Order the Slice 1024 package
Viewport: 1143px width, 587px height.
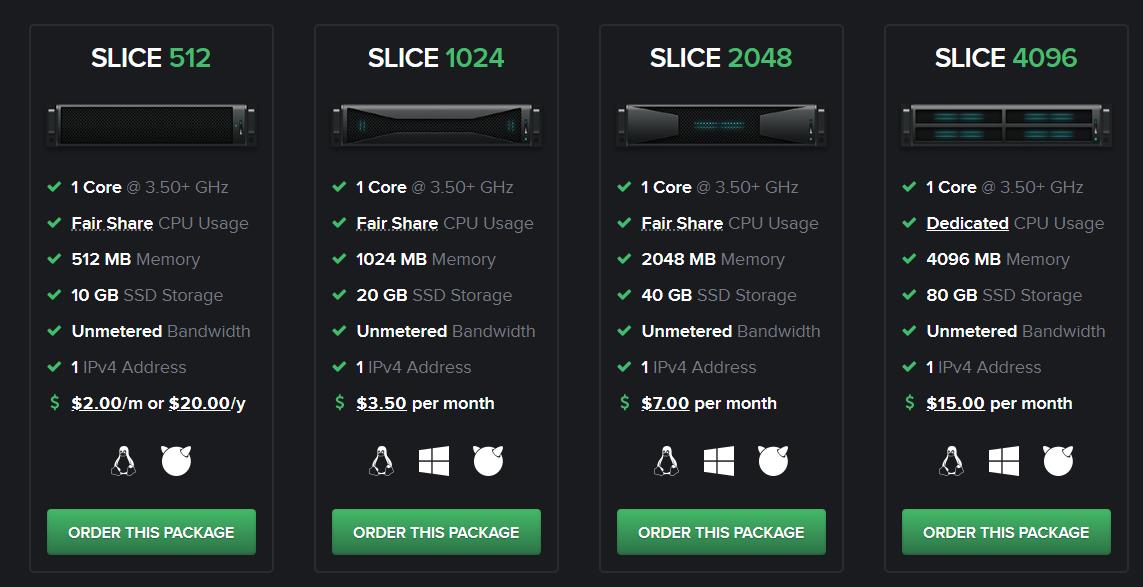pyautogui.click(x=437, y=532)
